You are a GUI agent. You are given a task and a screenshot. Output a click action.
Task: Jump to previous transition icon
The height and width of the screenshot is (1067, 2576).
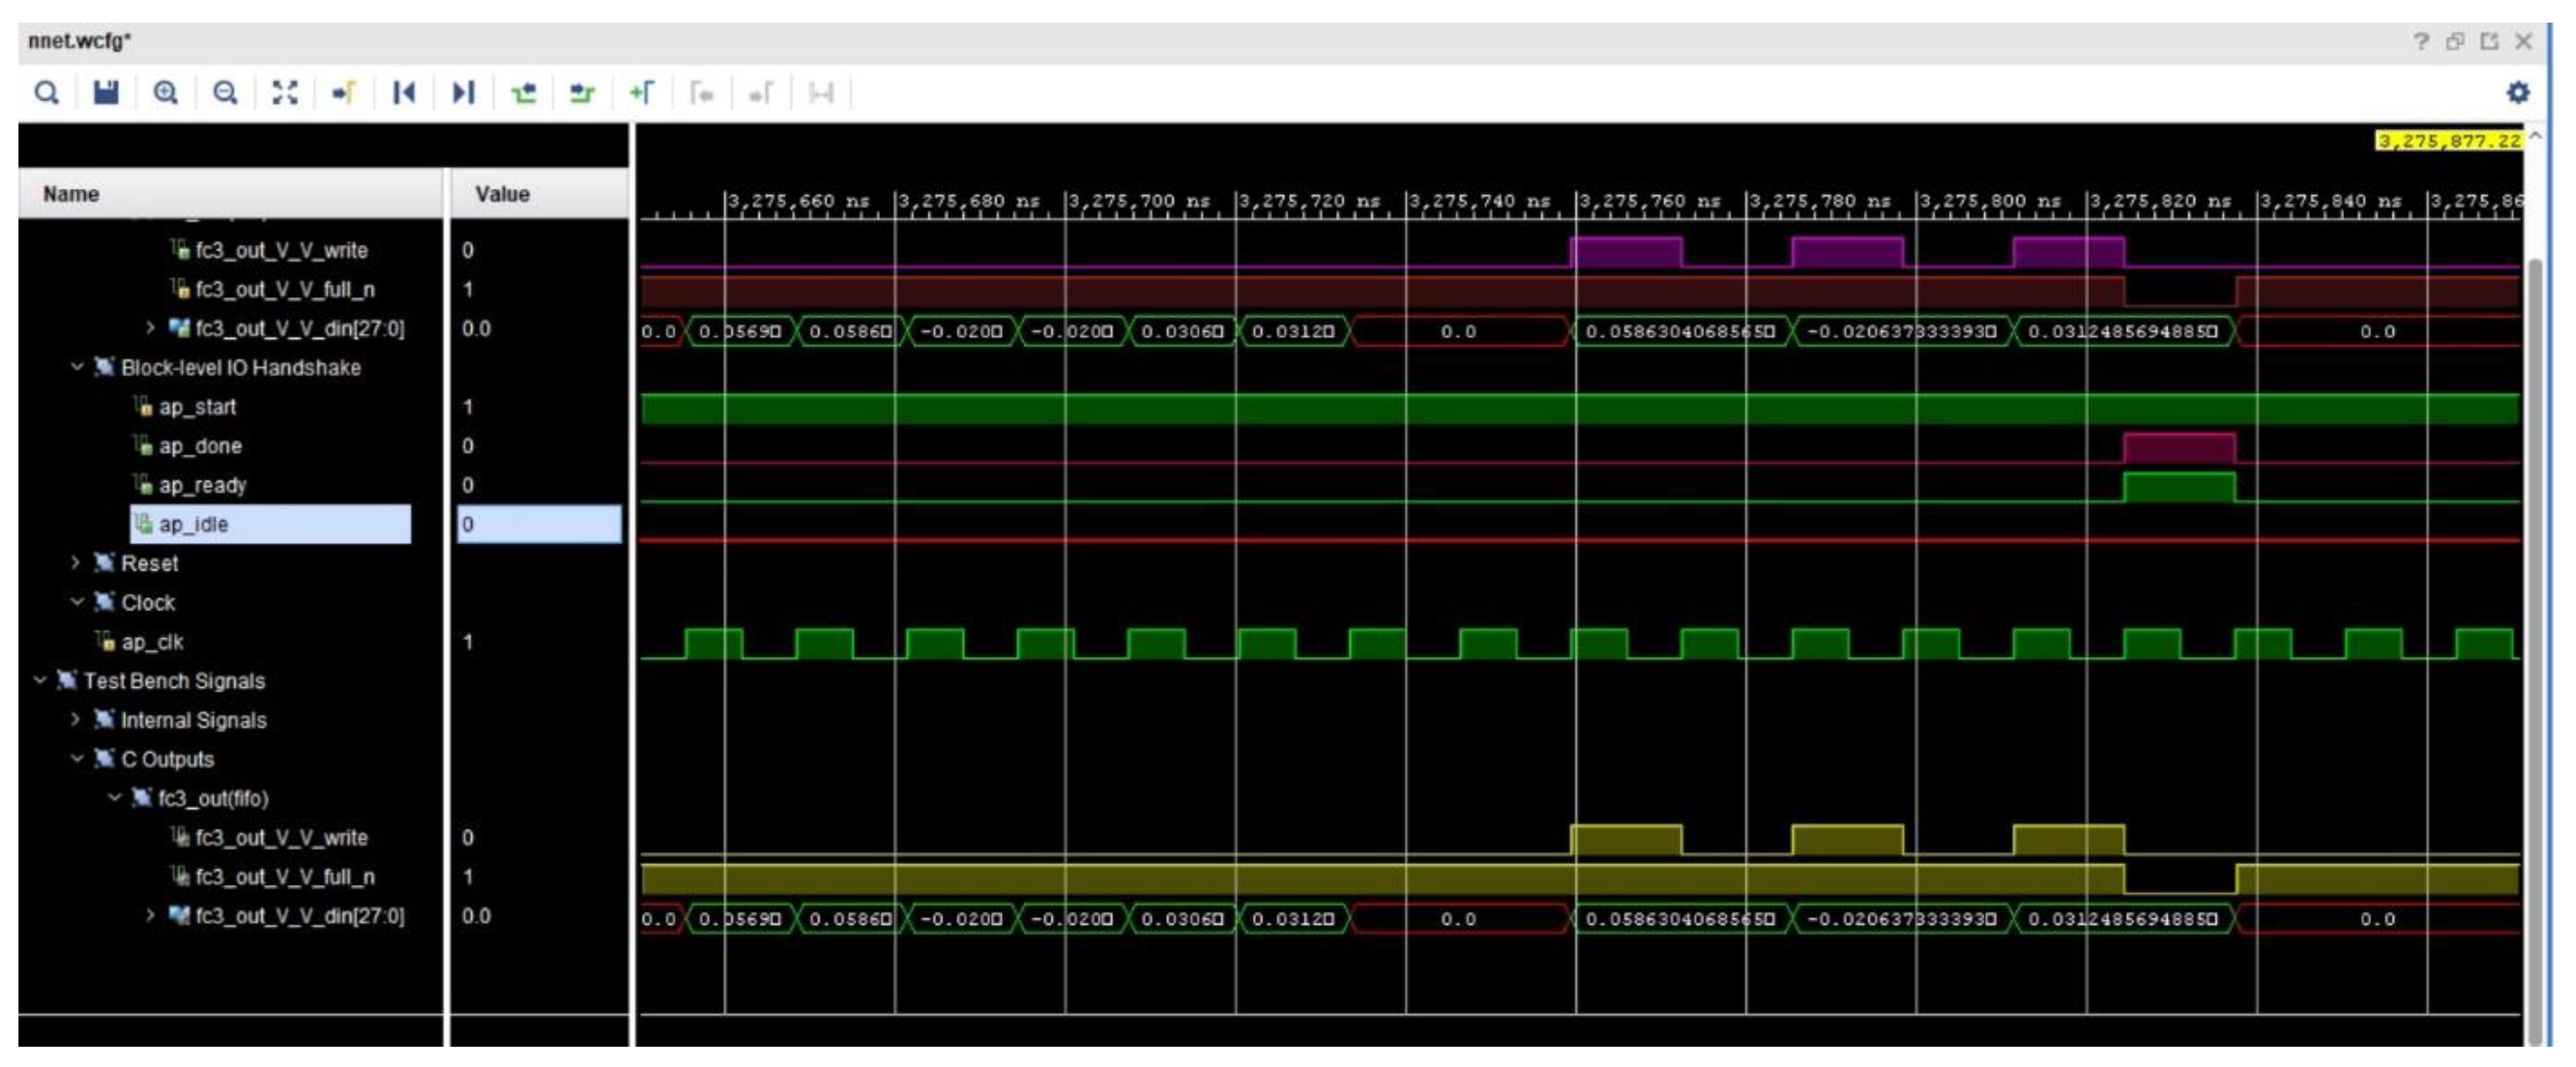tap(523, 93)
